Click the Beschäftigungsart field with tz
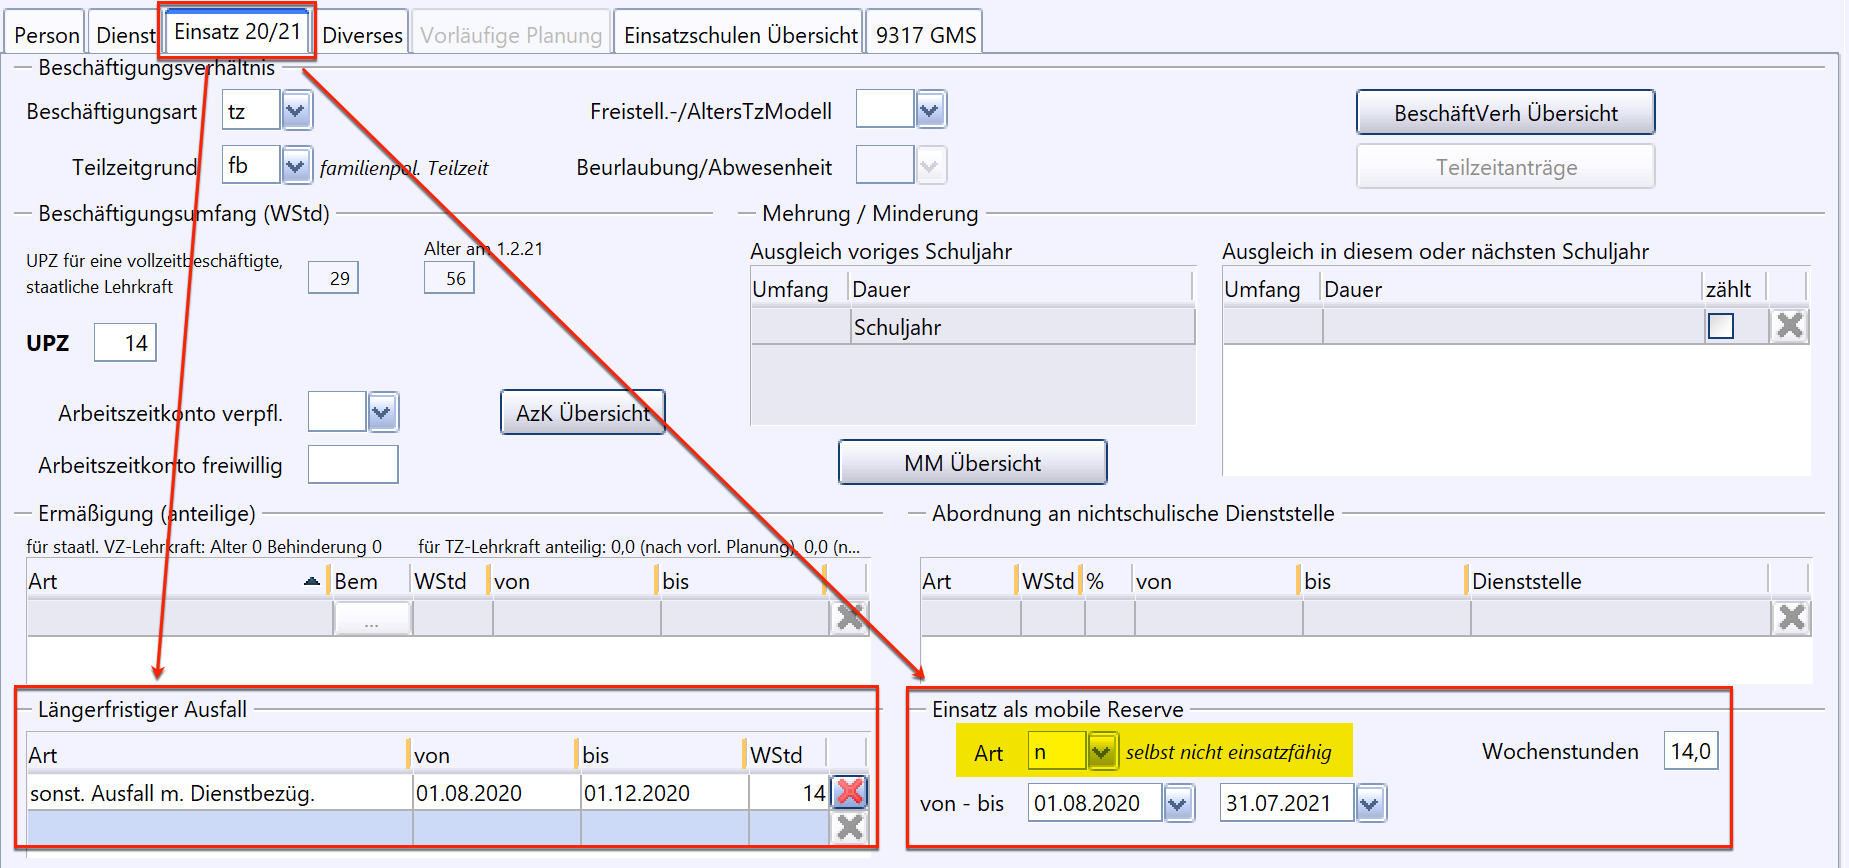The width and height of the screenshot is (1849, 868). pos(250,111)
